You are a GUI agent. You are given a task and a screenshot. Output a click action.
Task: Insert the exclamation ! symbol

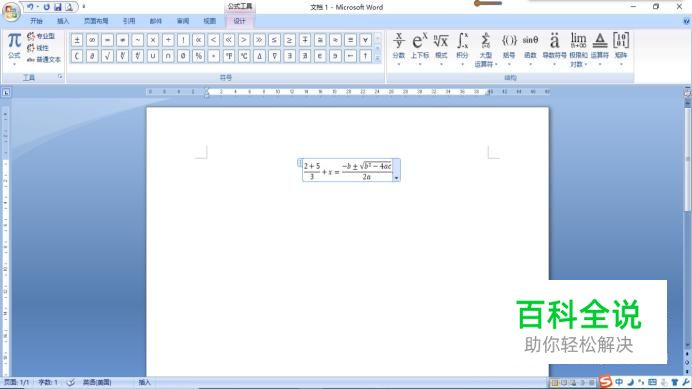[183, 40]
